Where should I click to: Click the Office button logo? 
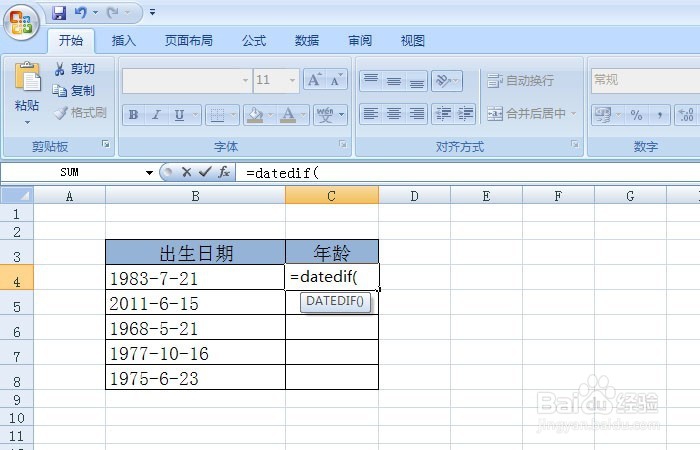(21, 21)
